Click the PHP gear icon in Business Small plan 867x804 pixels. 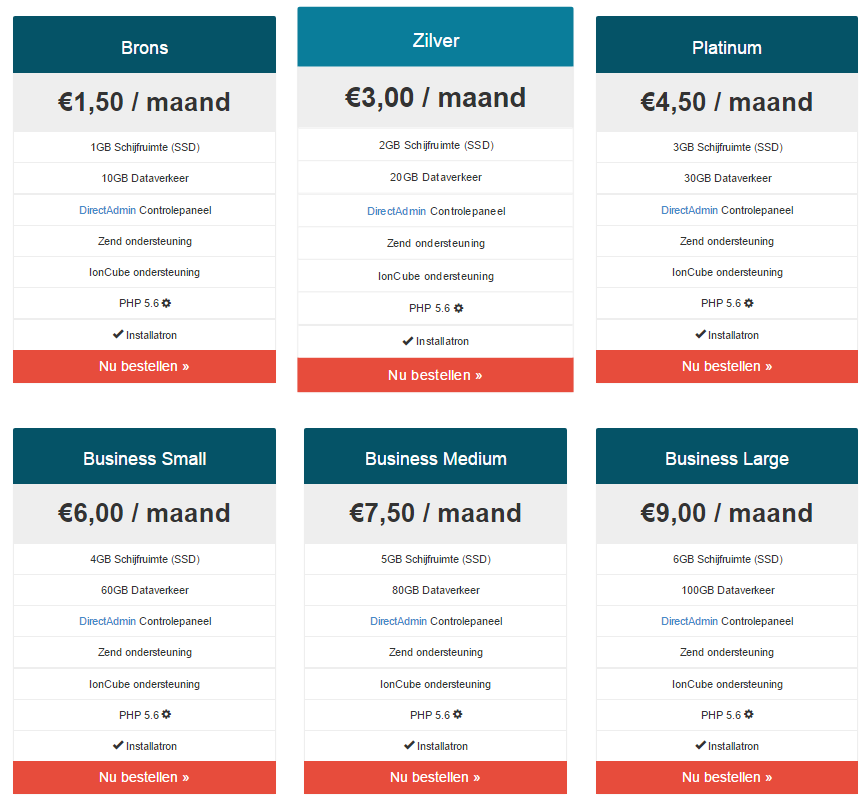[x=166, y=714]
